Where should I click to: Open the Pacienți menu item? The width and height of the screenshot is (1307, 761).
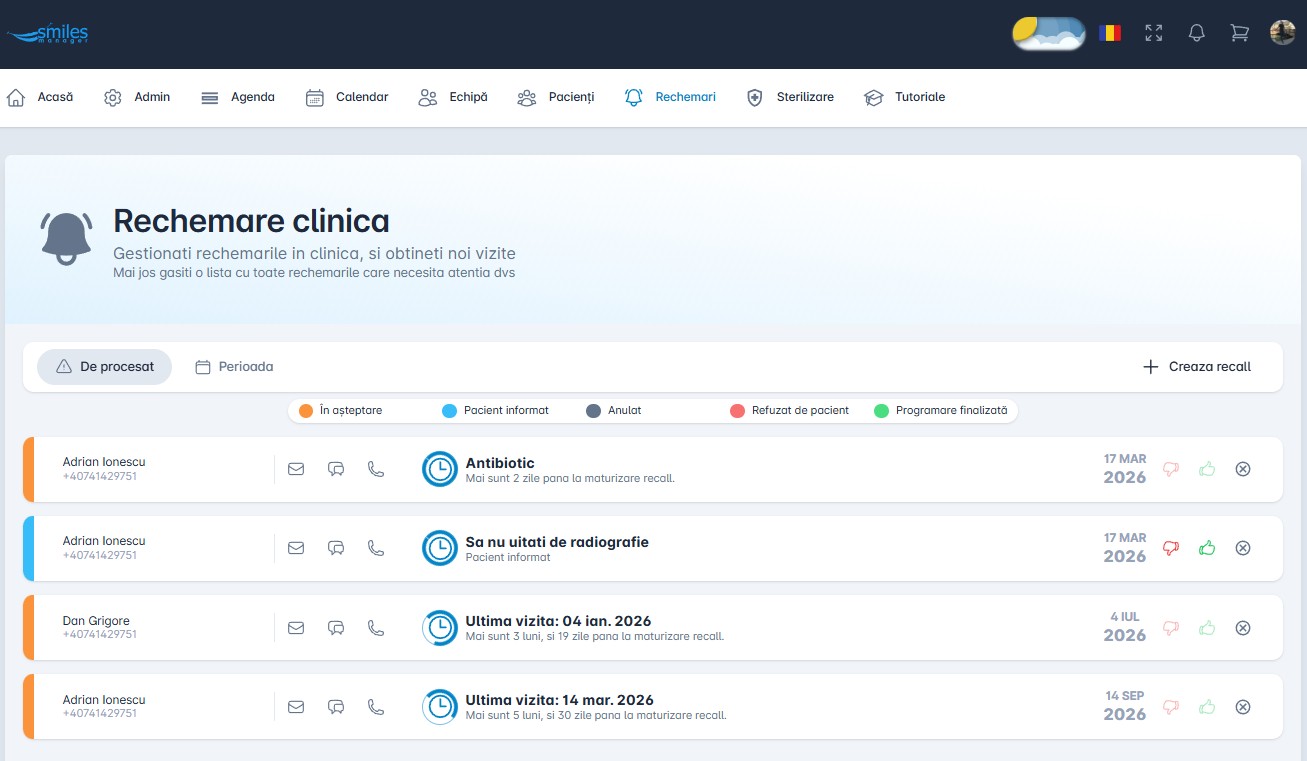pos(556,97)
